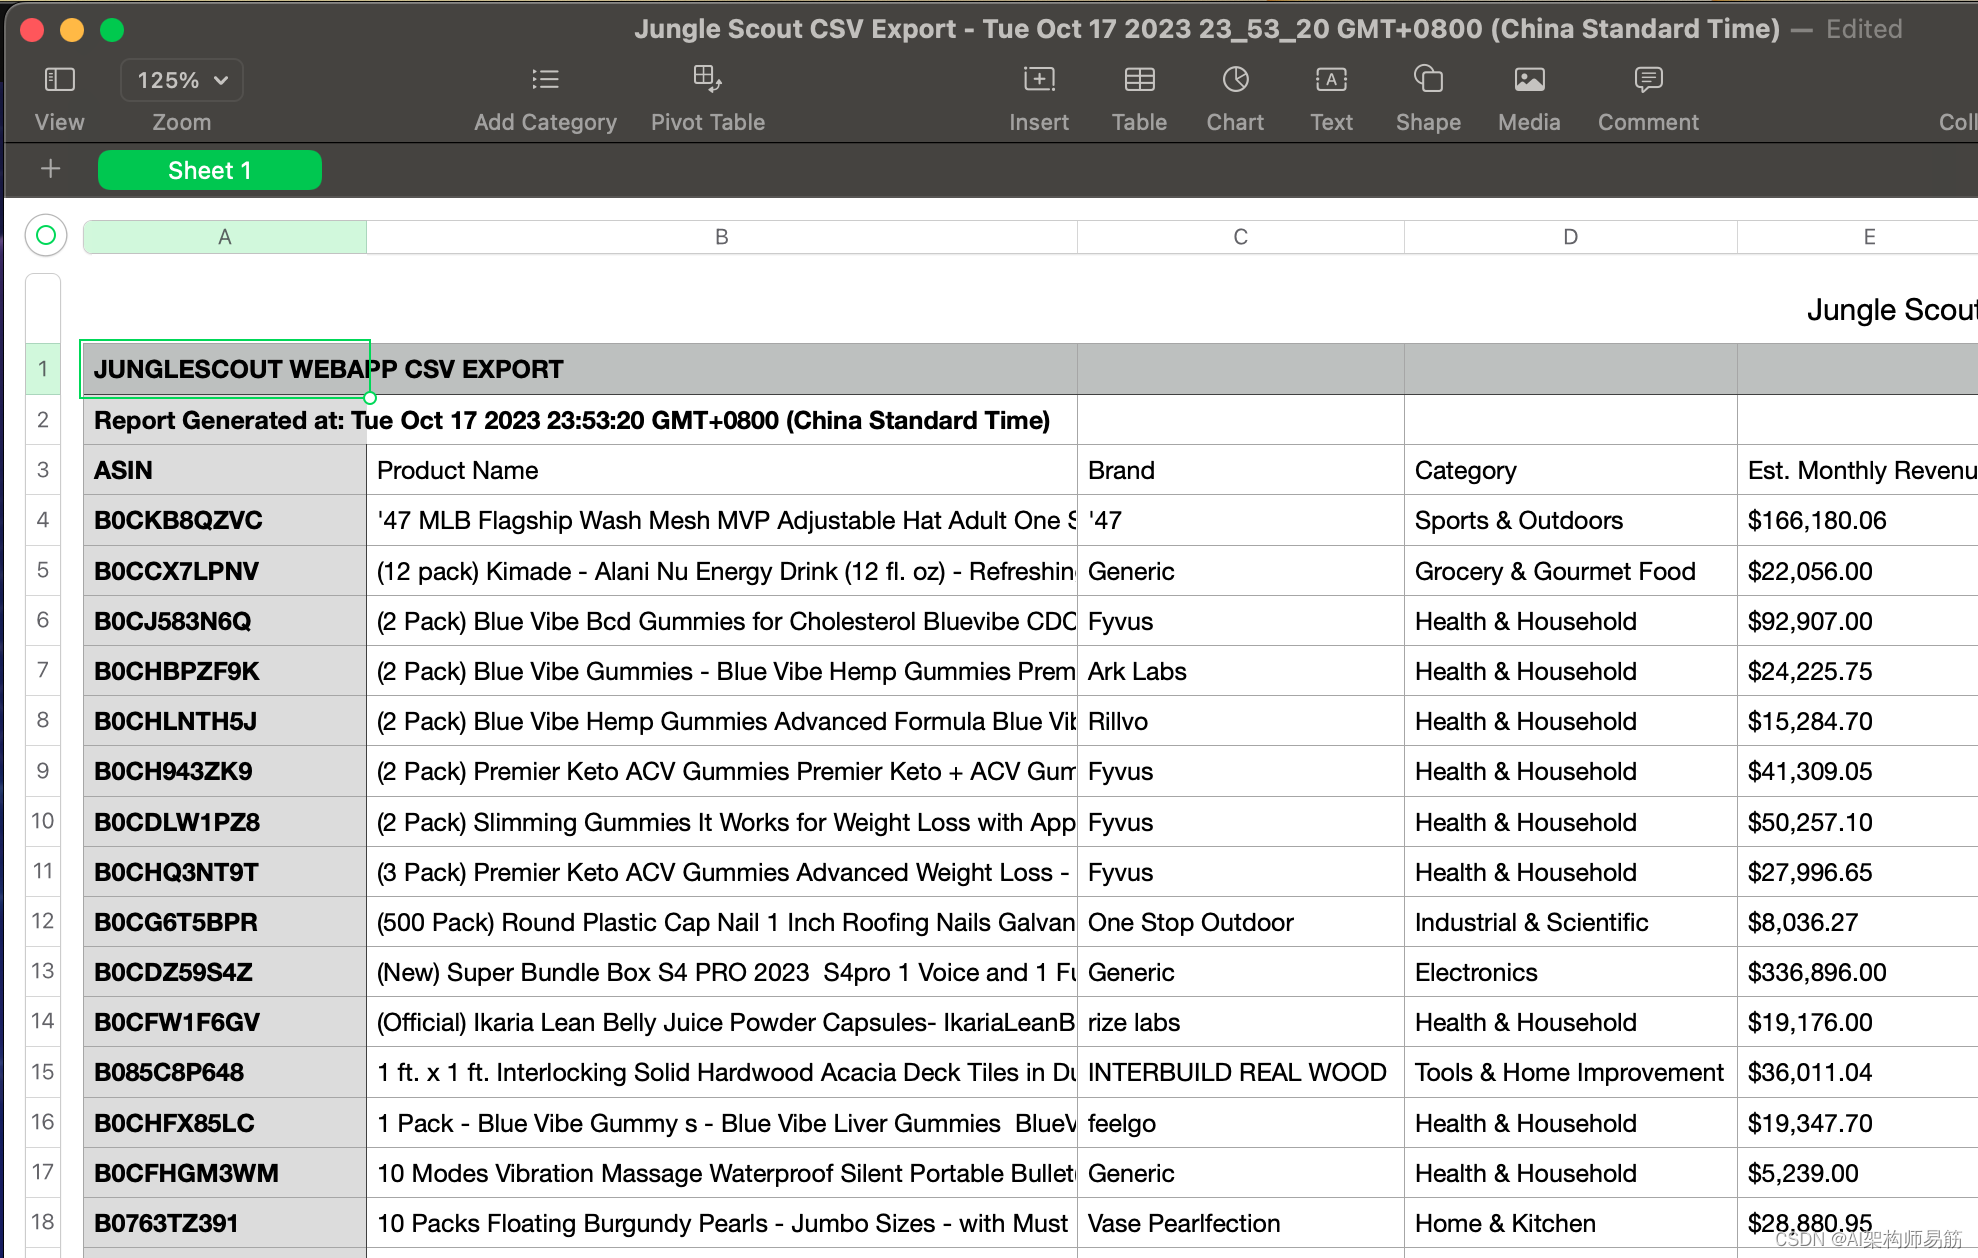This screenshot has width=1978, height=1258.
Task: Select ASIN cell B0CH943ZK9
Action: pyautogui.click(x=225, y=771)
